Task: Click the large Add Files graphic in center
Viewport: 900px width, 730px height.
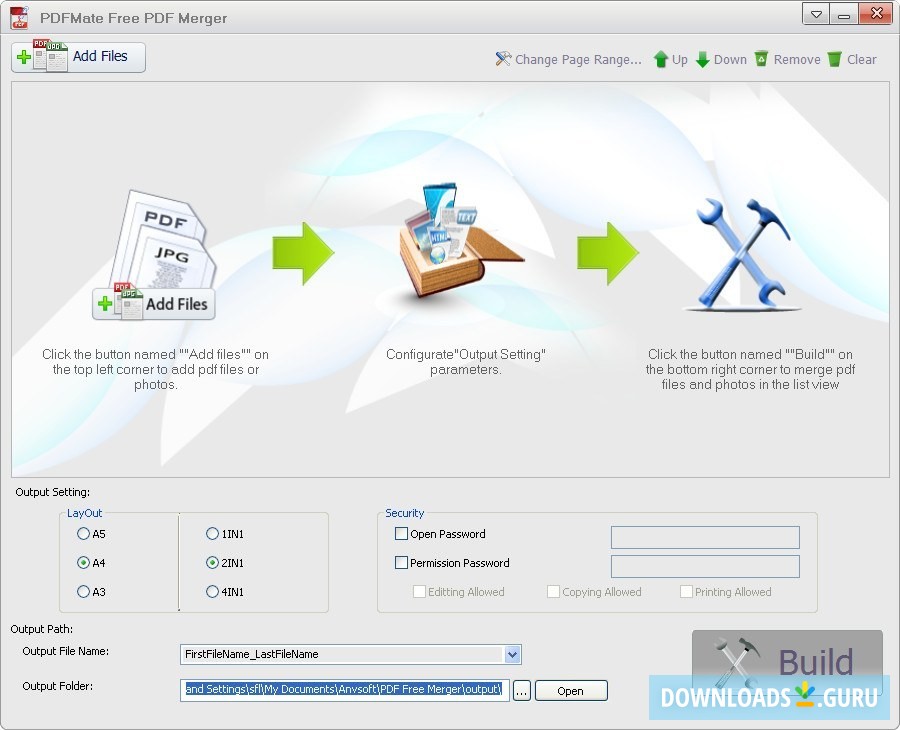Action: (154, 304)
